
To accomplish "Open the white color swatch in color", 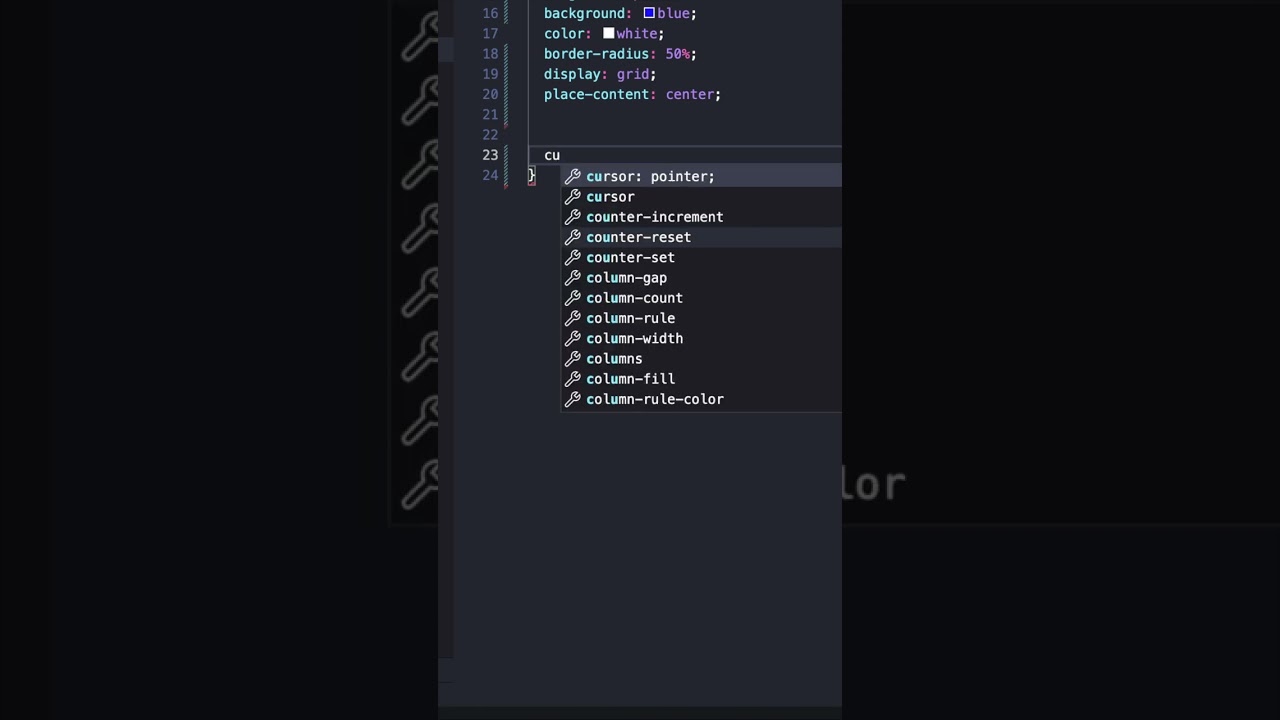I will click(x=608, y=33).
